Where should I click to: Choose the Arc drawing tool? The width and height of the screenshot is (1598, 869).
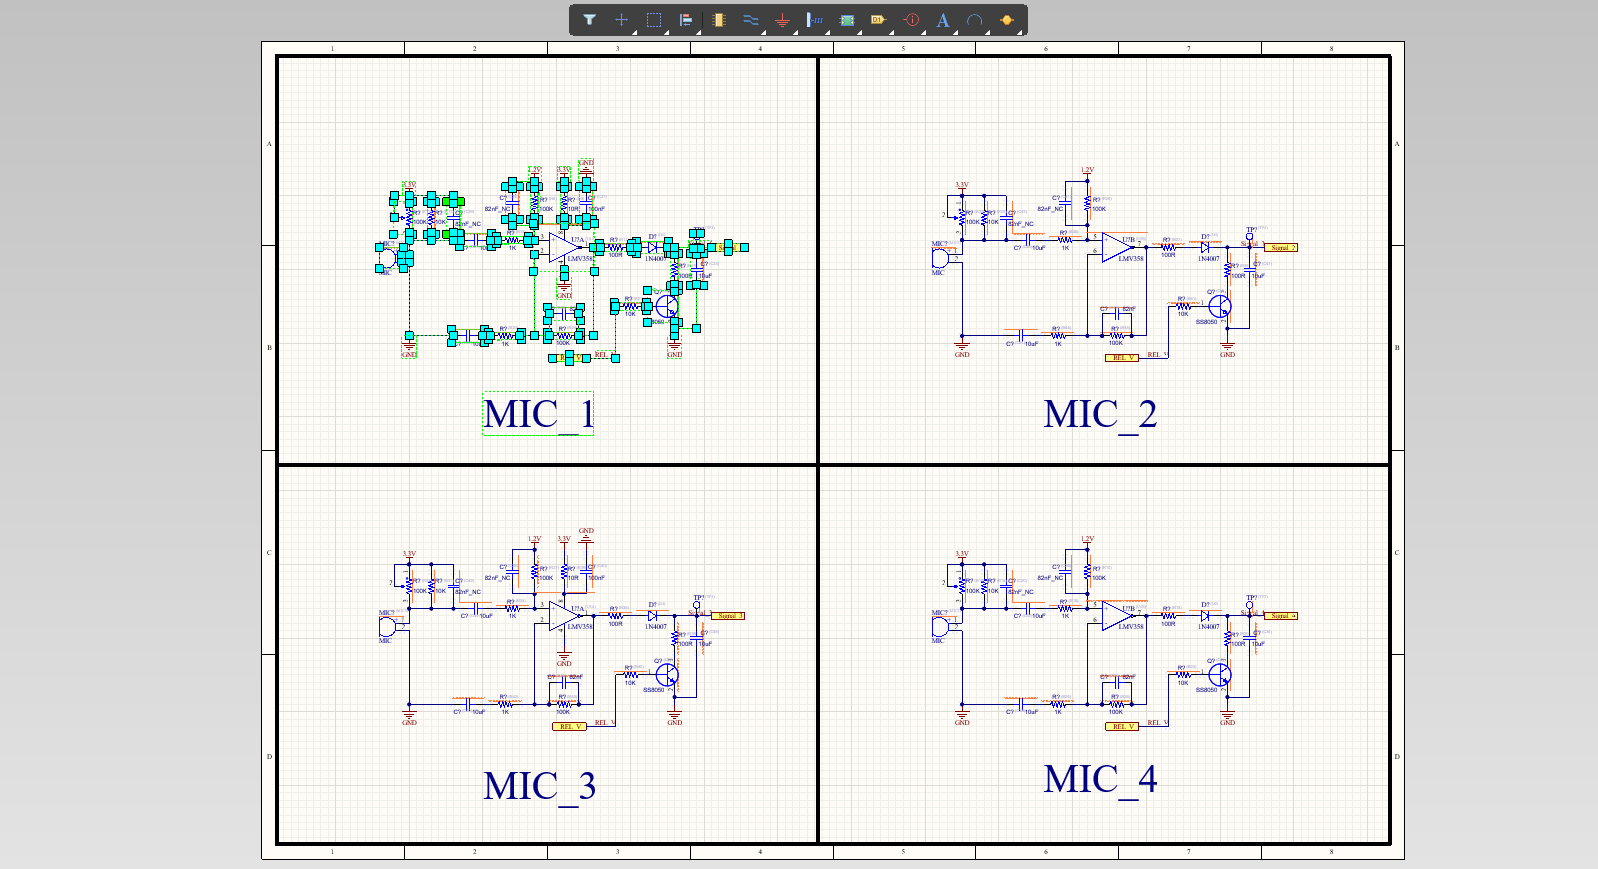pyautogui.click(x=974, y=20)
